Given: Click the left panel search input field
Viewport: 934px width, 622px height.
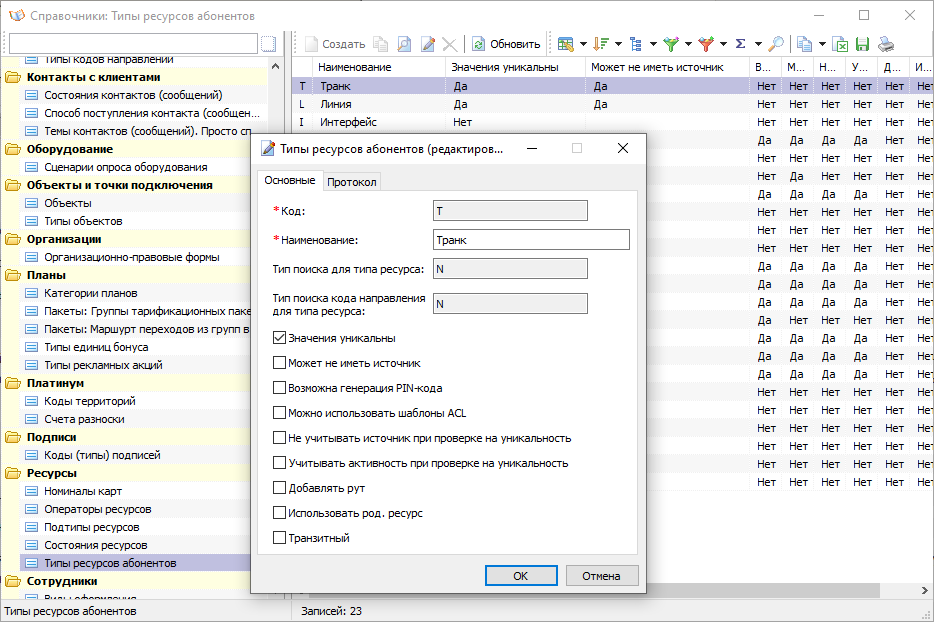Looking at the screenshot, I should pos(133,43).
